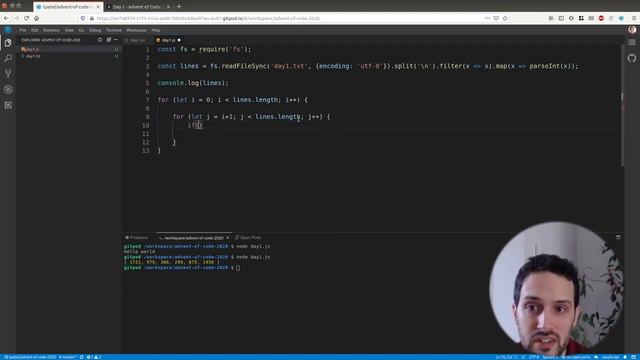Open the Edit menu
Image resolution: width=640 pixels, height=360 pixels.
pos(35,30)
